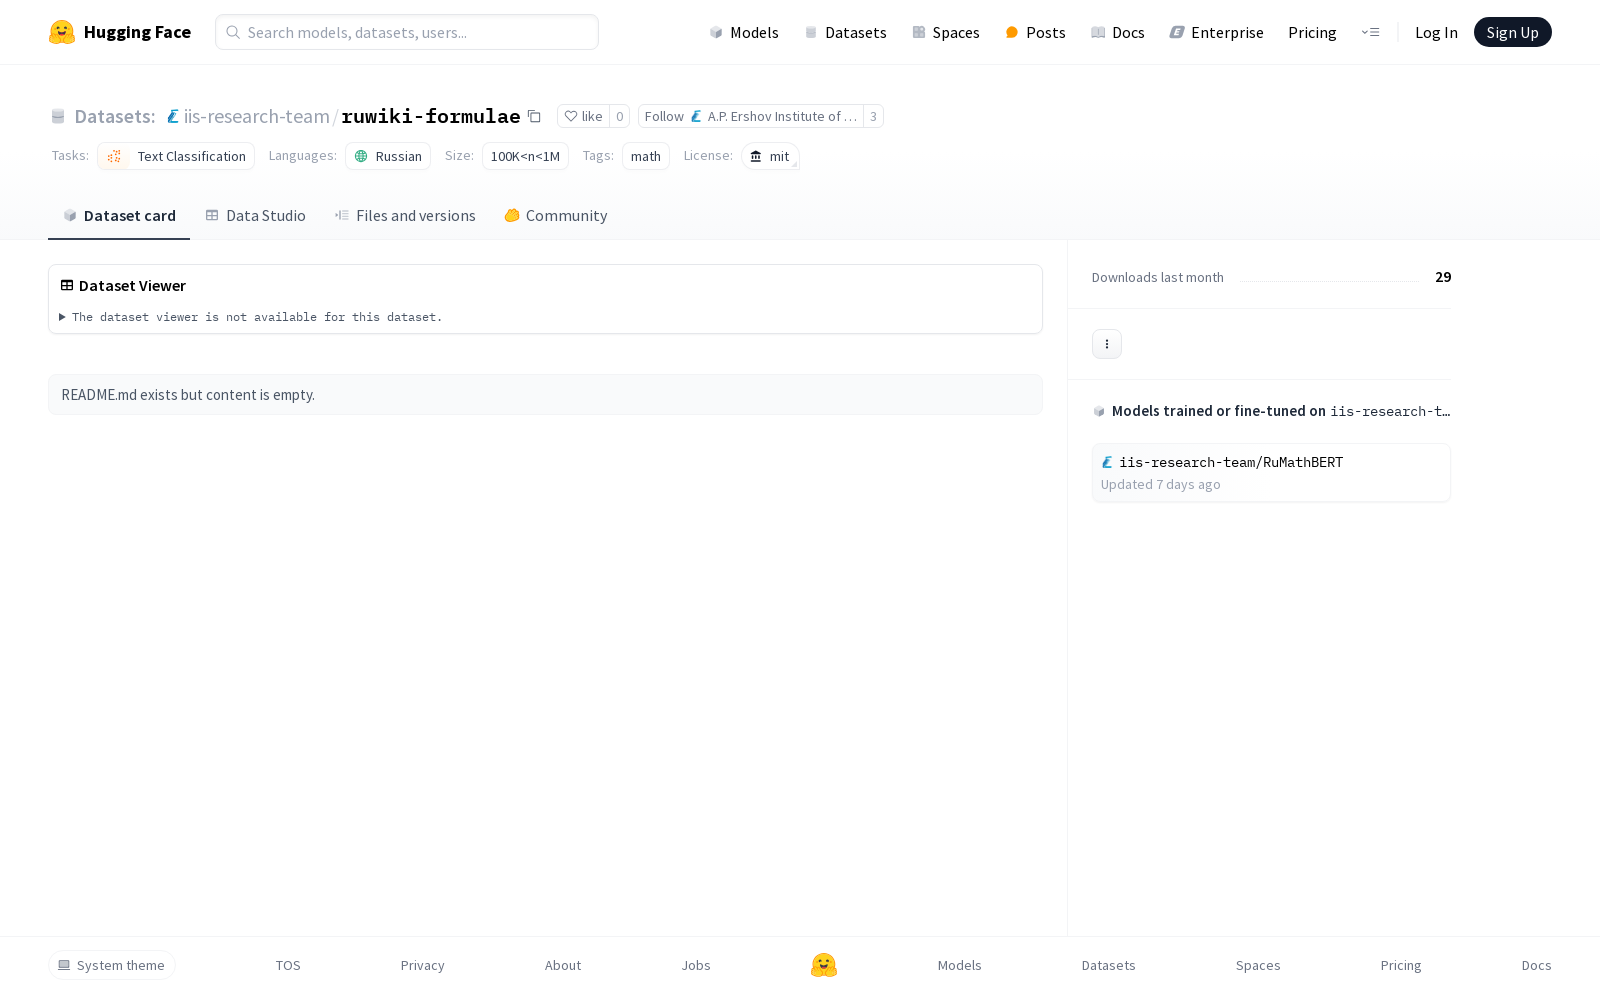Expand the additional navigation menu icon
This screenshot has height=1000, width=1600.
tap(1370, 32)
